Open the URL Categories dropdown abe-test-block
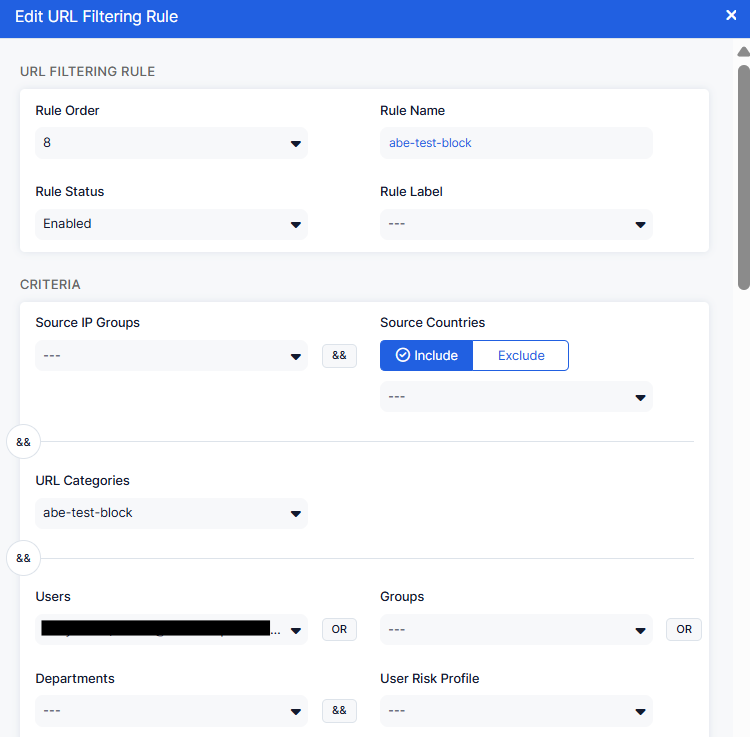This screenshot has height=737, width=750. pyautogui.click(x=171, y=513)
